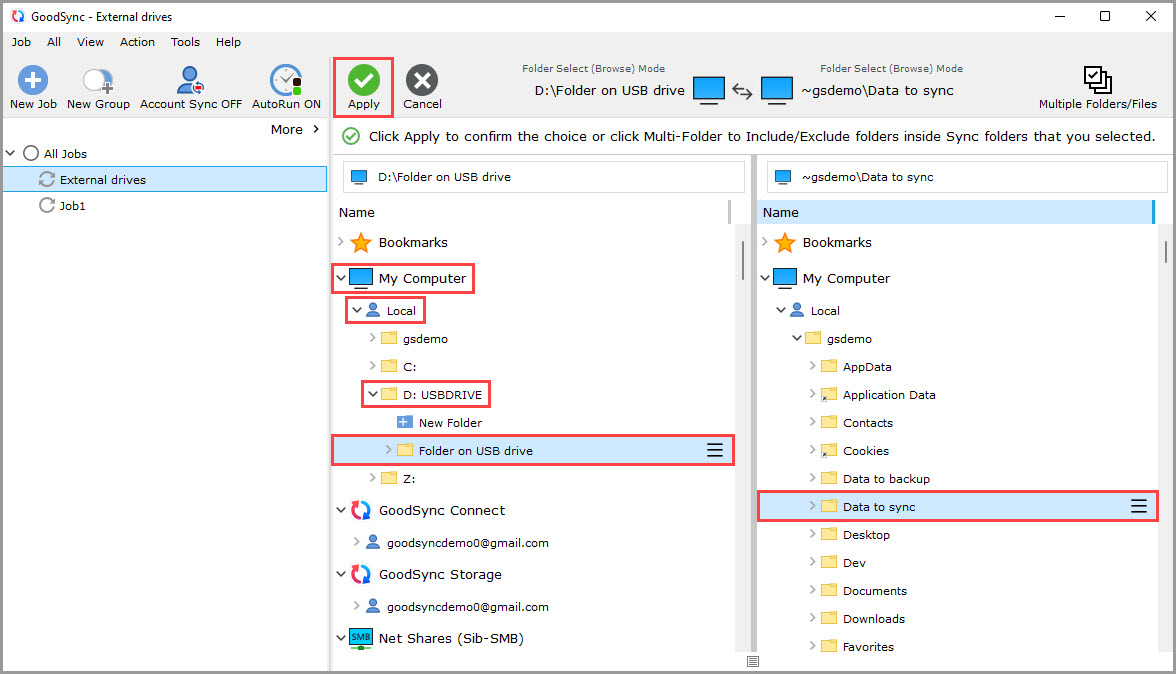Open the Action menu
Screen dimensions: 1176x674
137,42
